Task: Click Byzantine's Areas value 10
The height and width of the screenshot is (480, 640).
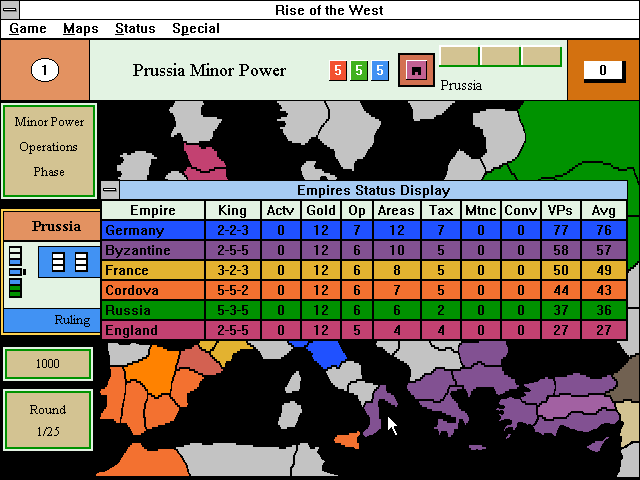Action: point(396,250)
